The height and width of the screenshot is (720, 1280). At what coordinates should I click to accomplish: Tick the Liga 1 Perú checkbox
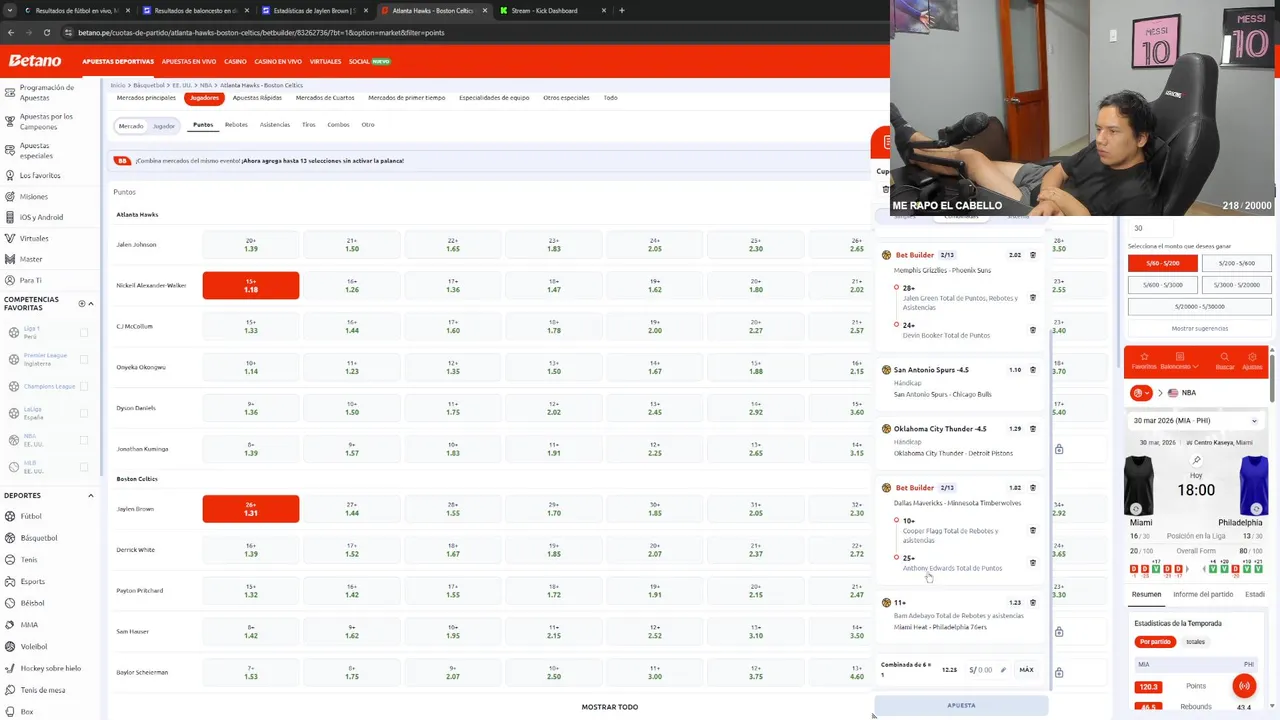[x=84, y=333]
